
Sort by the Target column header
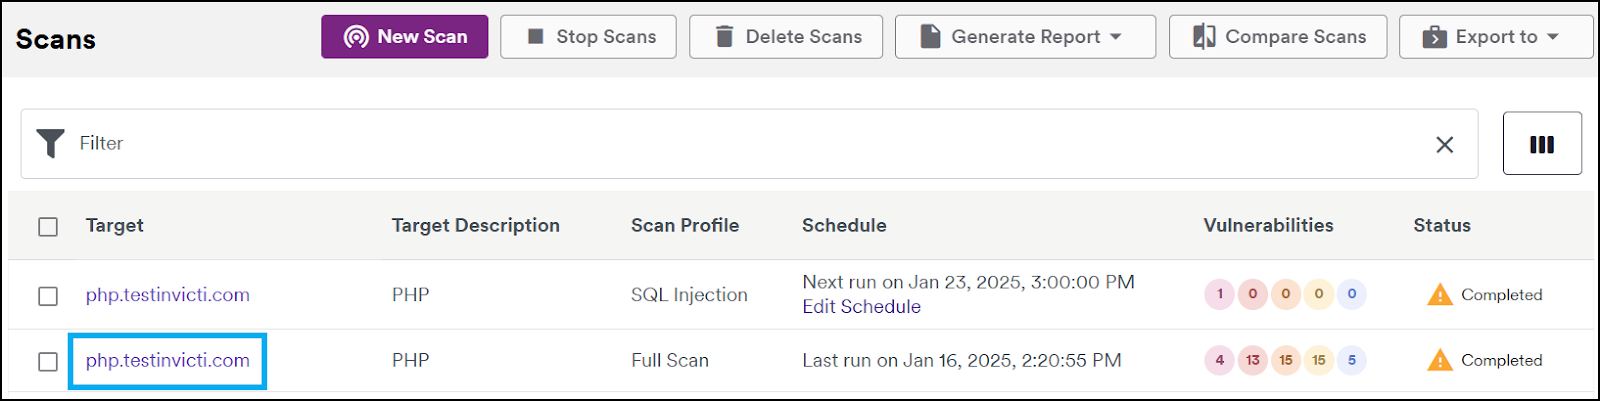tap(115, 225)
